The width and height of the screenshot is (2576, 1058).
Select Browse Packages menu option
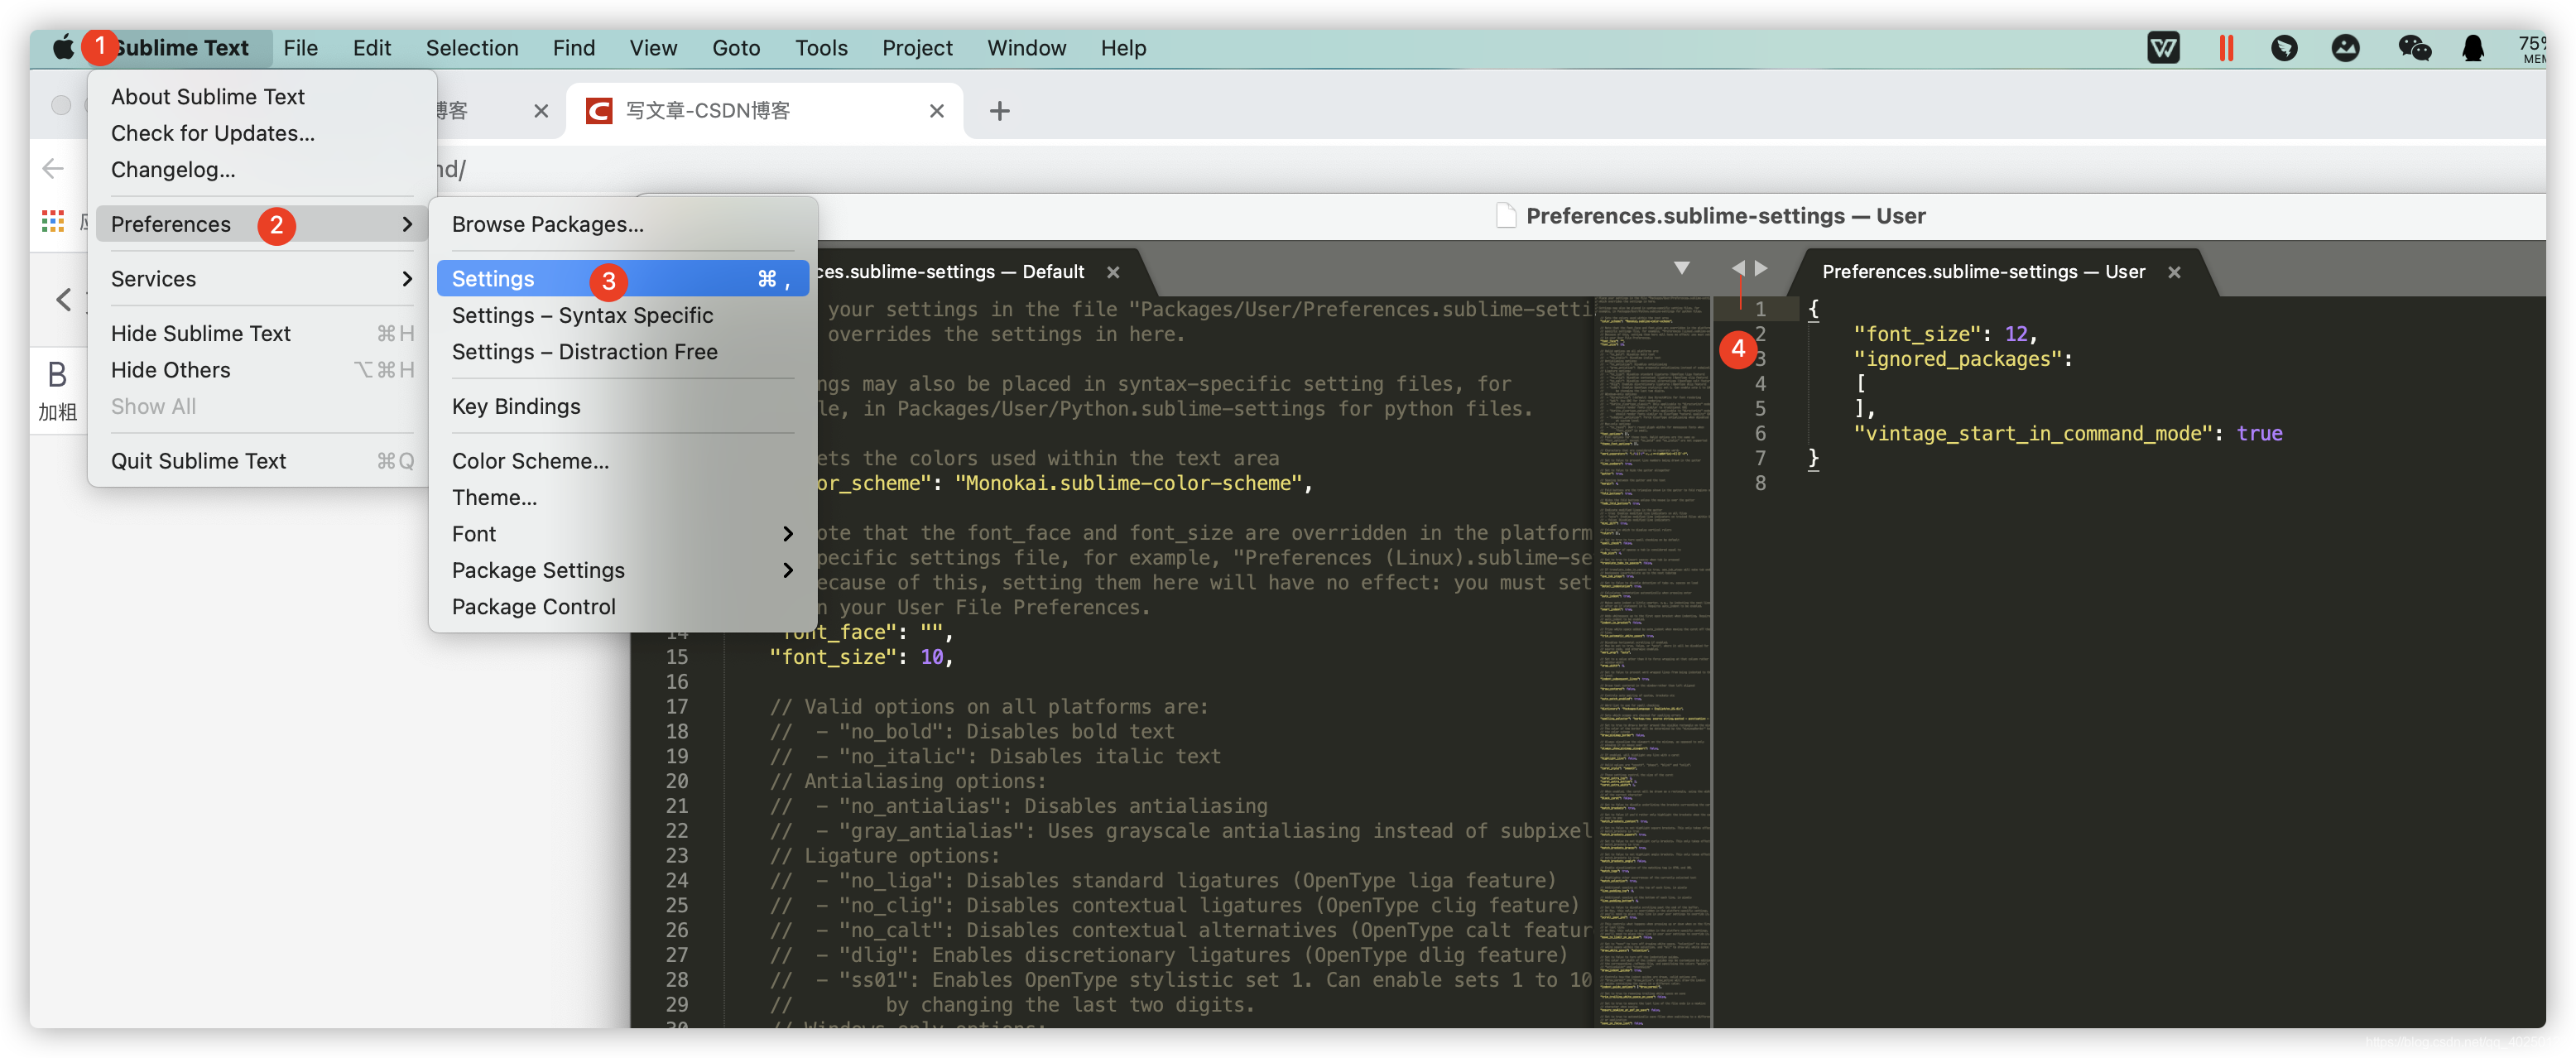(x=547, y=224)
